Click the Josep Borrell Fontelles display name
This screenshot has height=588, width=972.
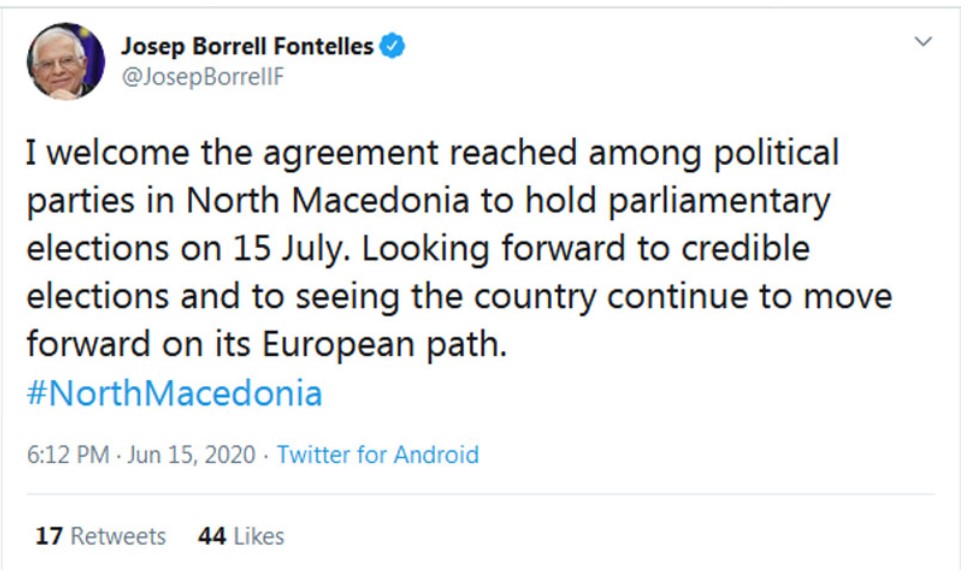(247, 46)
